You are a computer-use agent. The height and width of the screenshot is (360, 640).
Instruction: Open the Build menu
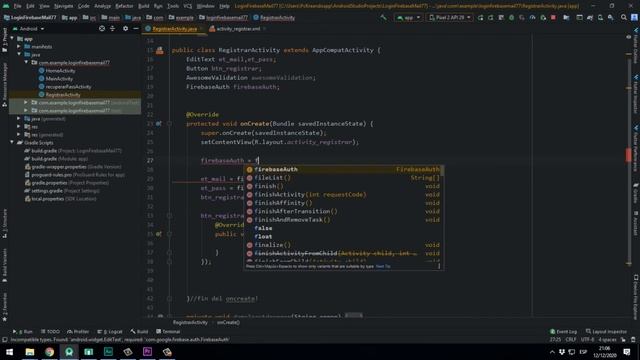tap(144, 6)
